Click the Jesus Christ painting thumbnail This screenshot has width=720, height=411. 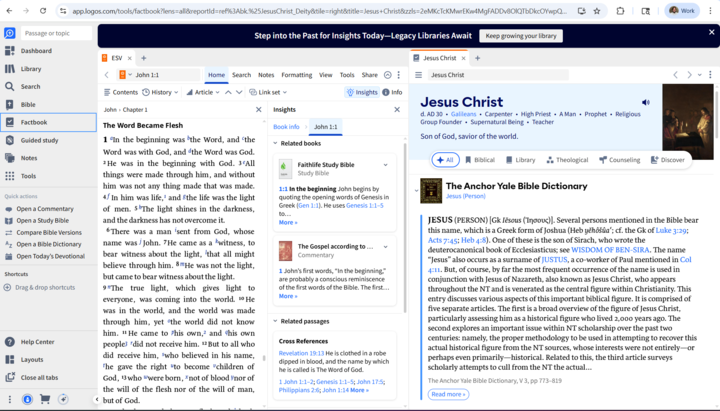pos(687,122)
